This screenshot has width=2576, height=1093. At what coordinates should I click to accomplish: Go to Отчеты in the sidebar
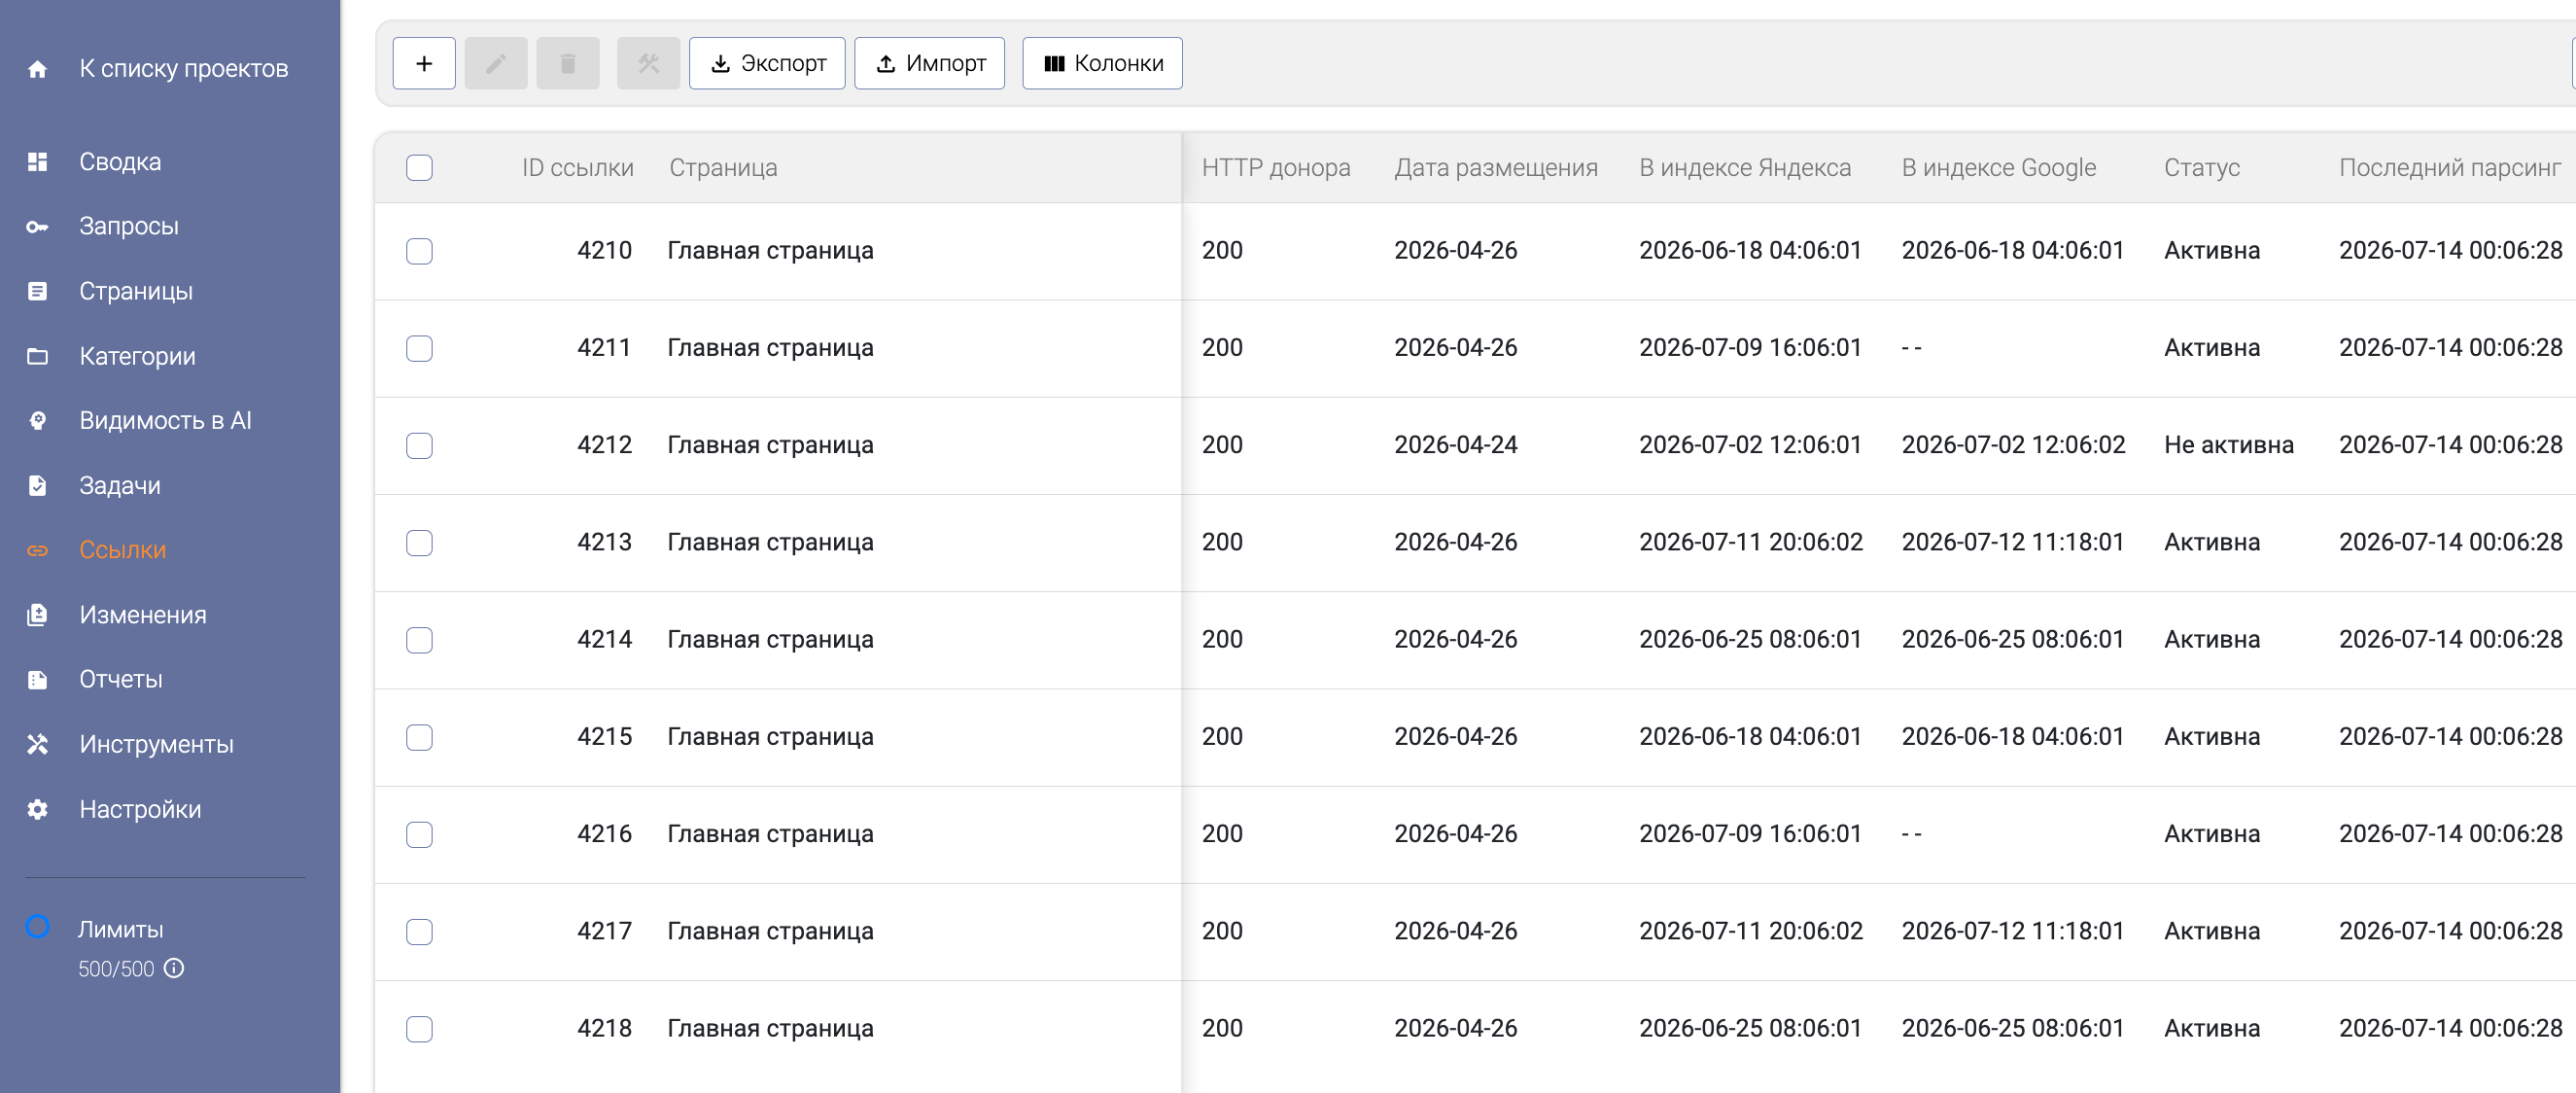pyautogui.click(x=121, y=679)
